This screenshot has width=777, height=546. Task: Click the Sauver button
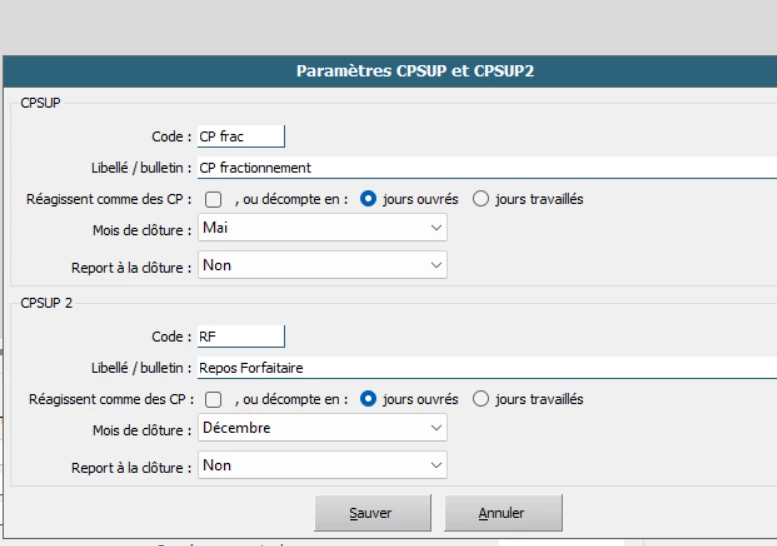point(372,513)
